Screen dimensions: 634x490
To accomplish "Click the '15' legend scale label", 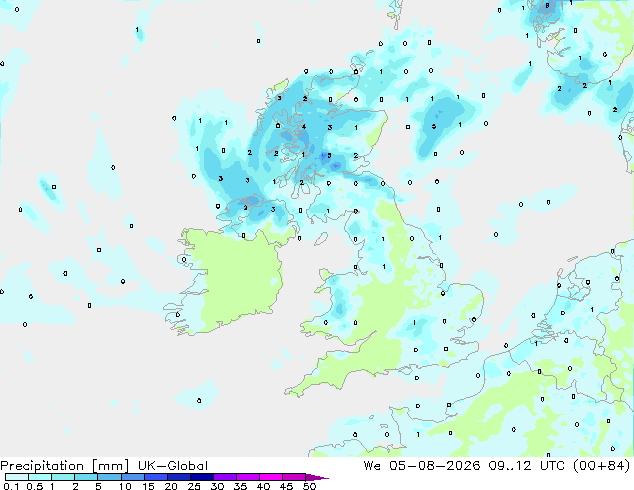I will 148,486.
